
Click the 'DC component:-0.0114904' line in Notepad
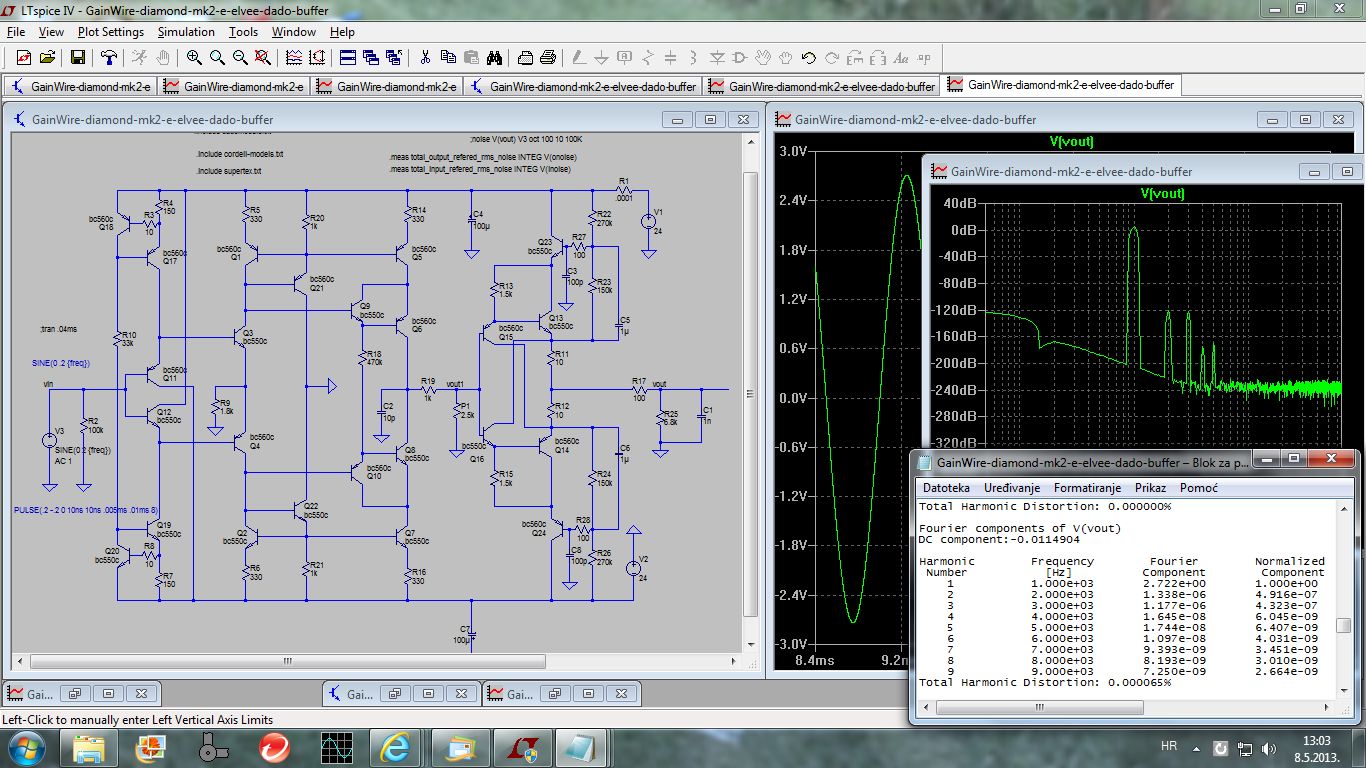tap(999, 539)
